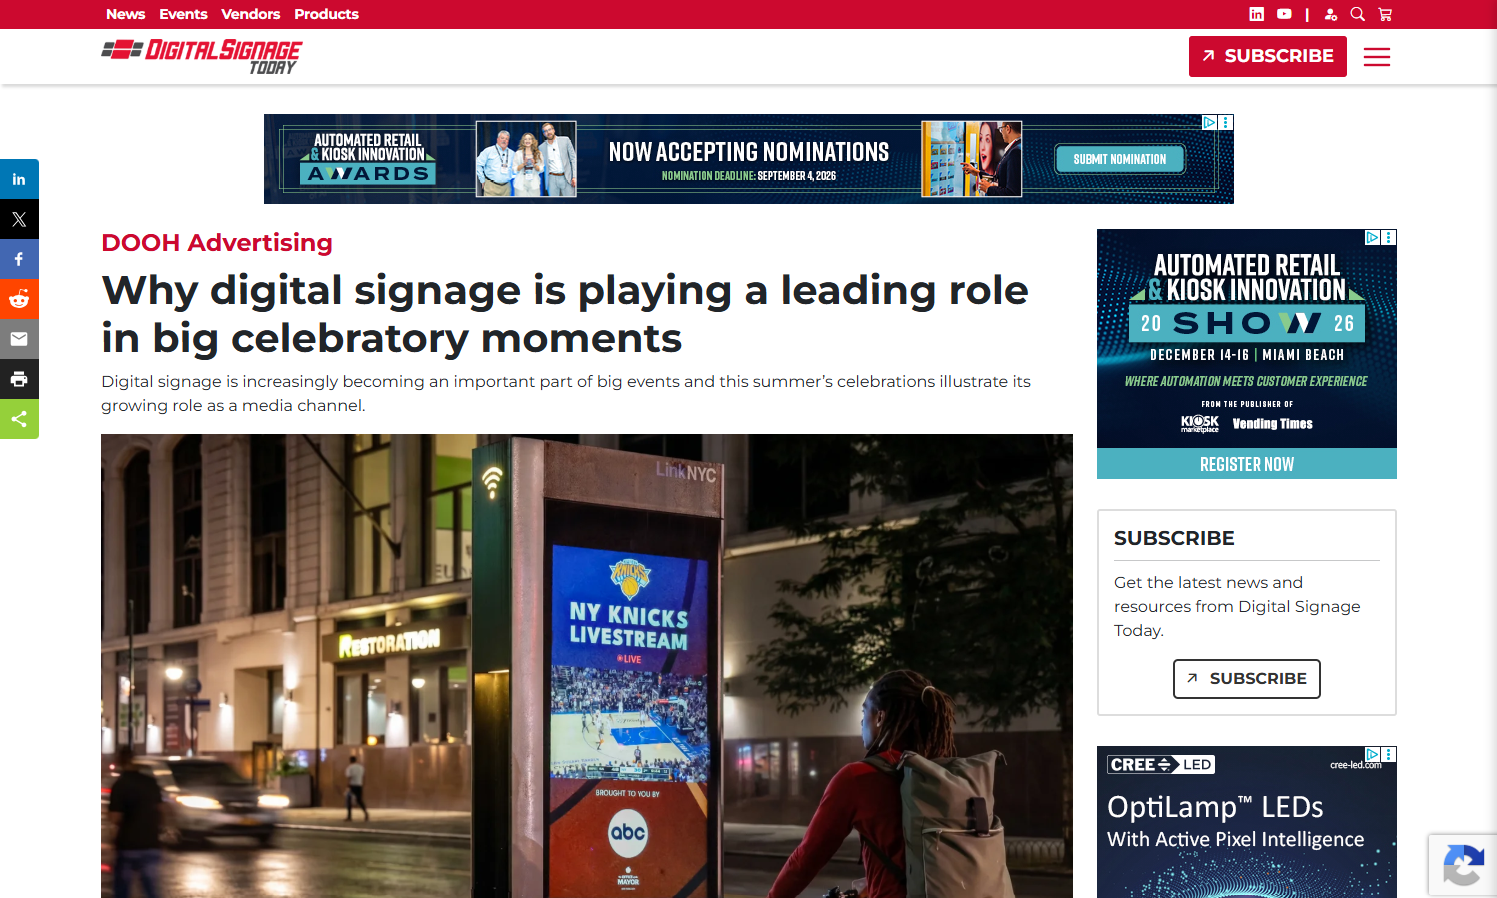Screen dimensions: 1497x898
Task: Click the red SUBSCRIBE button in header
Action: [x=1267, y=56]
